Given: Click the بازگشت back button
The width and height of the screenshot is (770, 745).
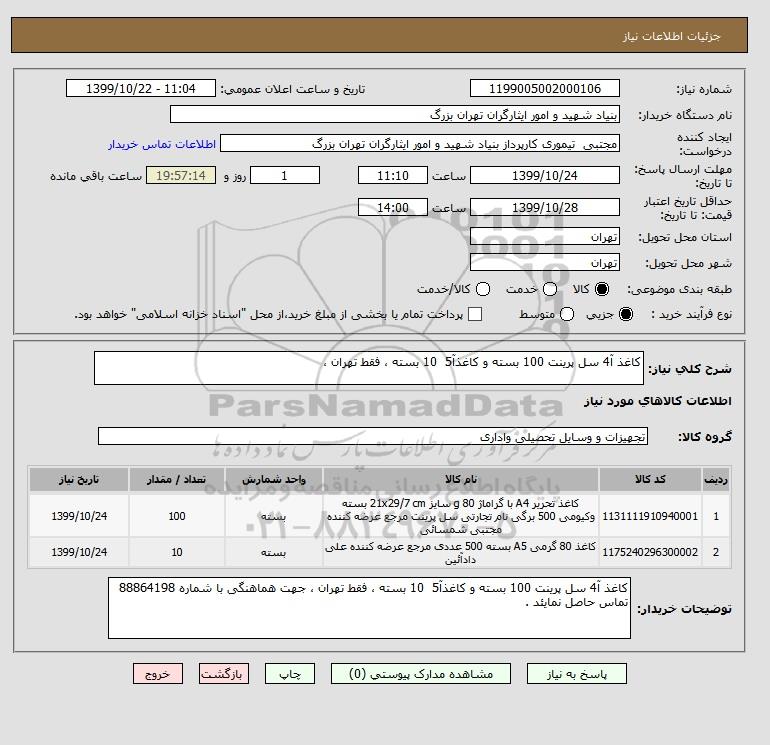Looking at the screenshot, I should tap(224, 674).
